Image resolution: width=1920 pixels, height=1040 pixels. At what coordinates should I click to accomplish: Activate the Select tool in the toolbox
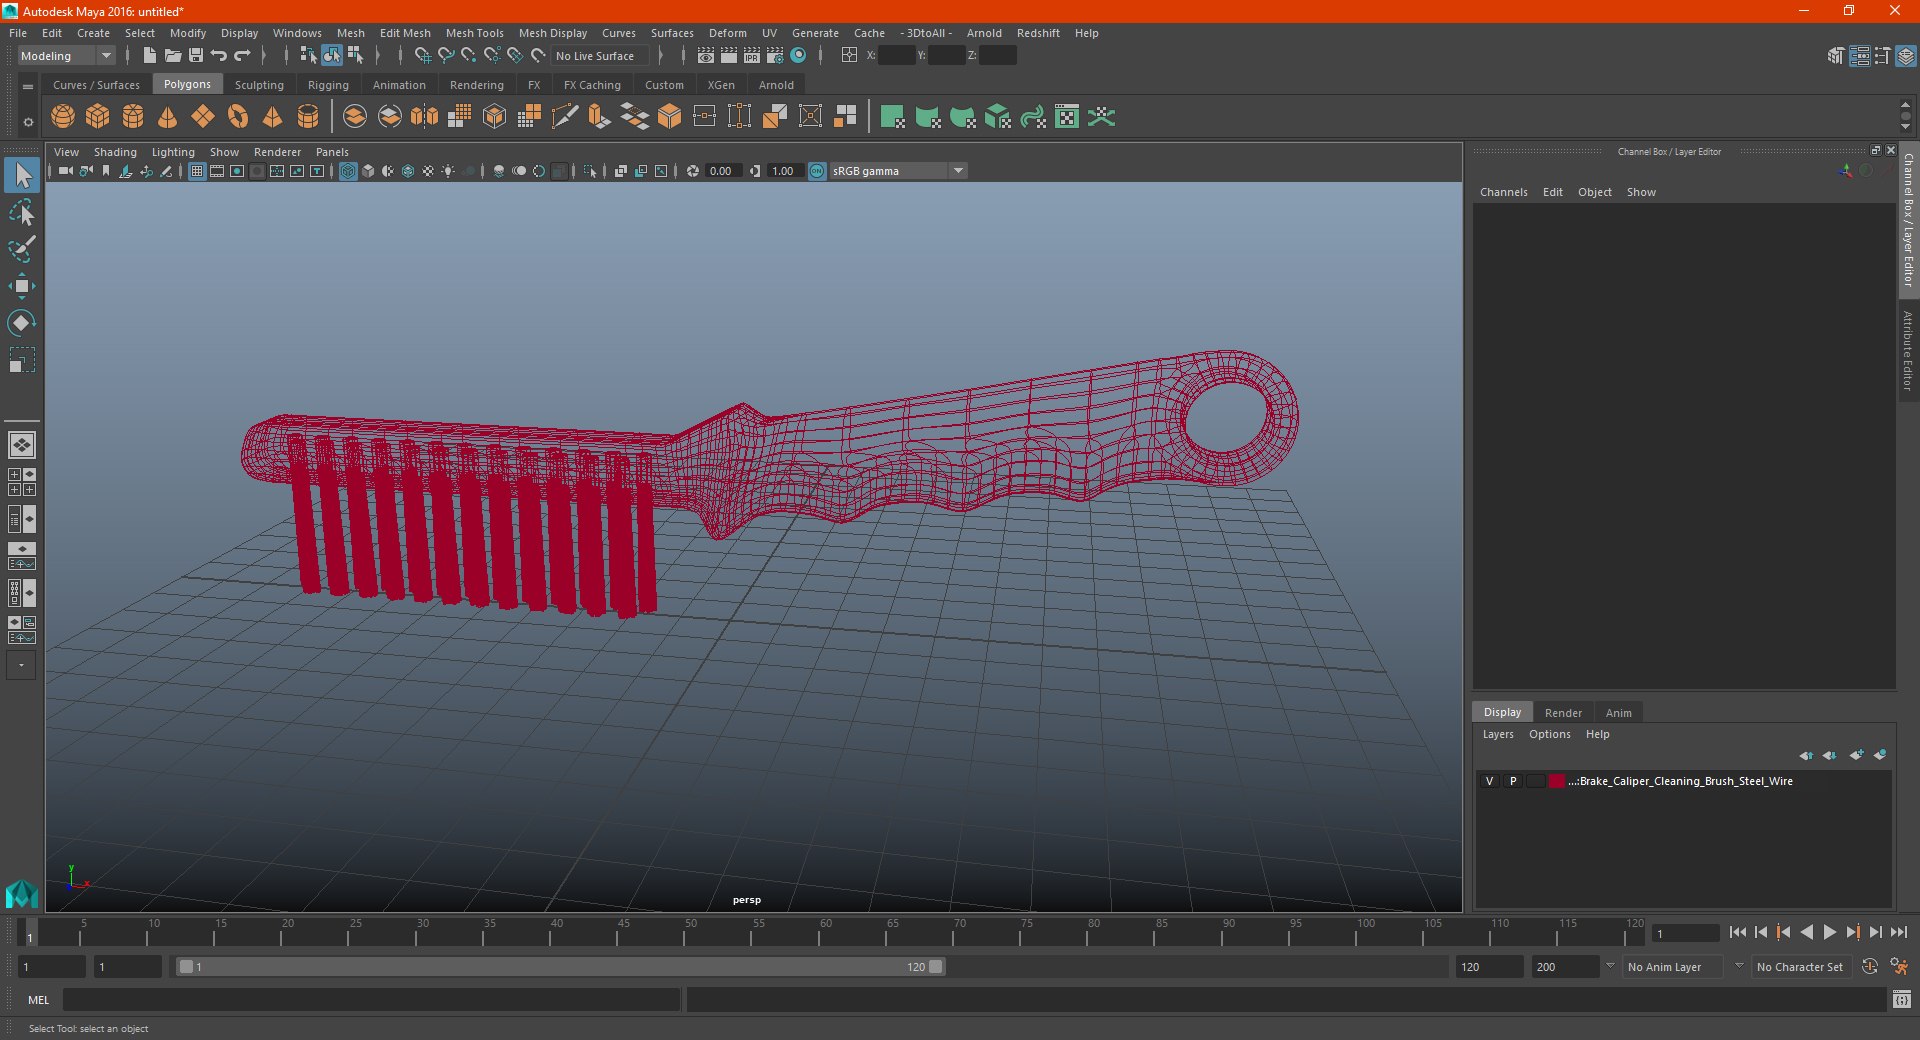click(x=22, y=176)
